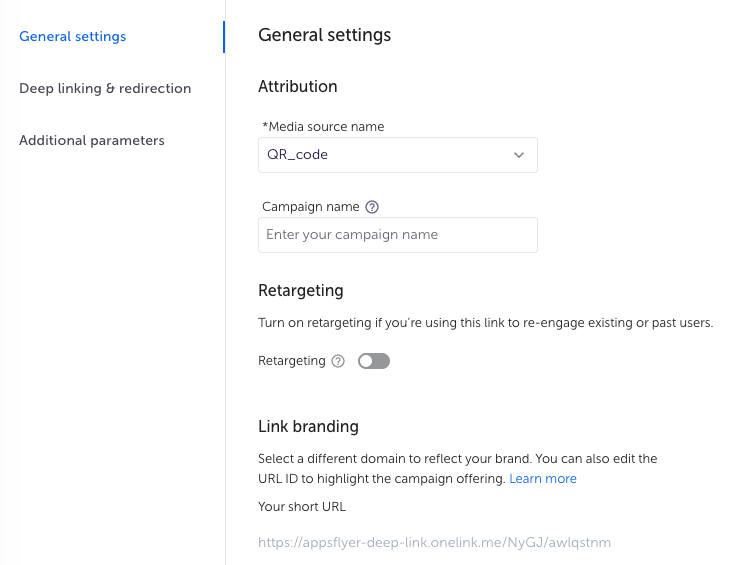Click the Retargeting label beside the switch
740x565 pixels.
coord(292,361)
